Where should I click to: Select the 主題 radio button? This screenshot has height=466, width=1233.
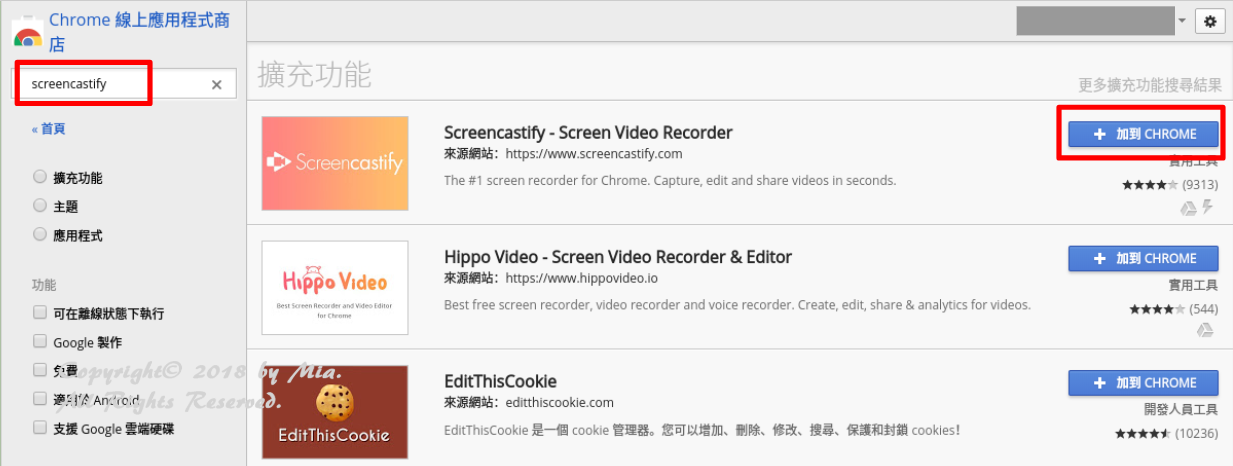click(40, 206)
